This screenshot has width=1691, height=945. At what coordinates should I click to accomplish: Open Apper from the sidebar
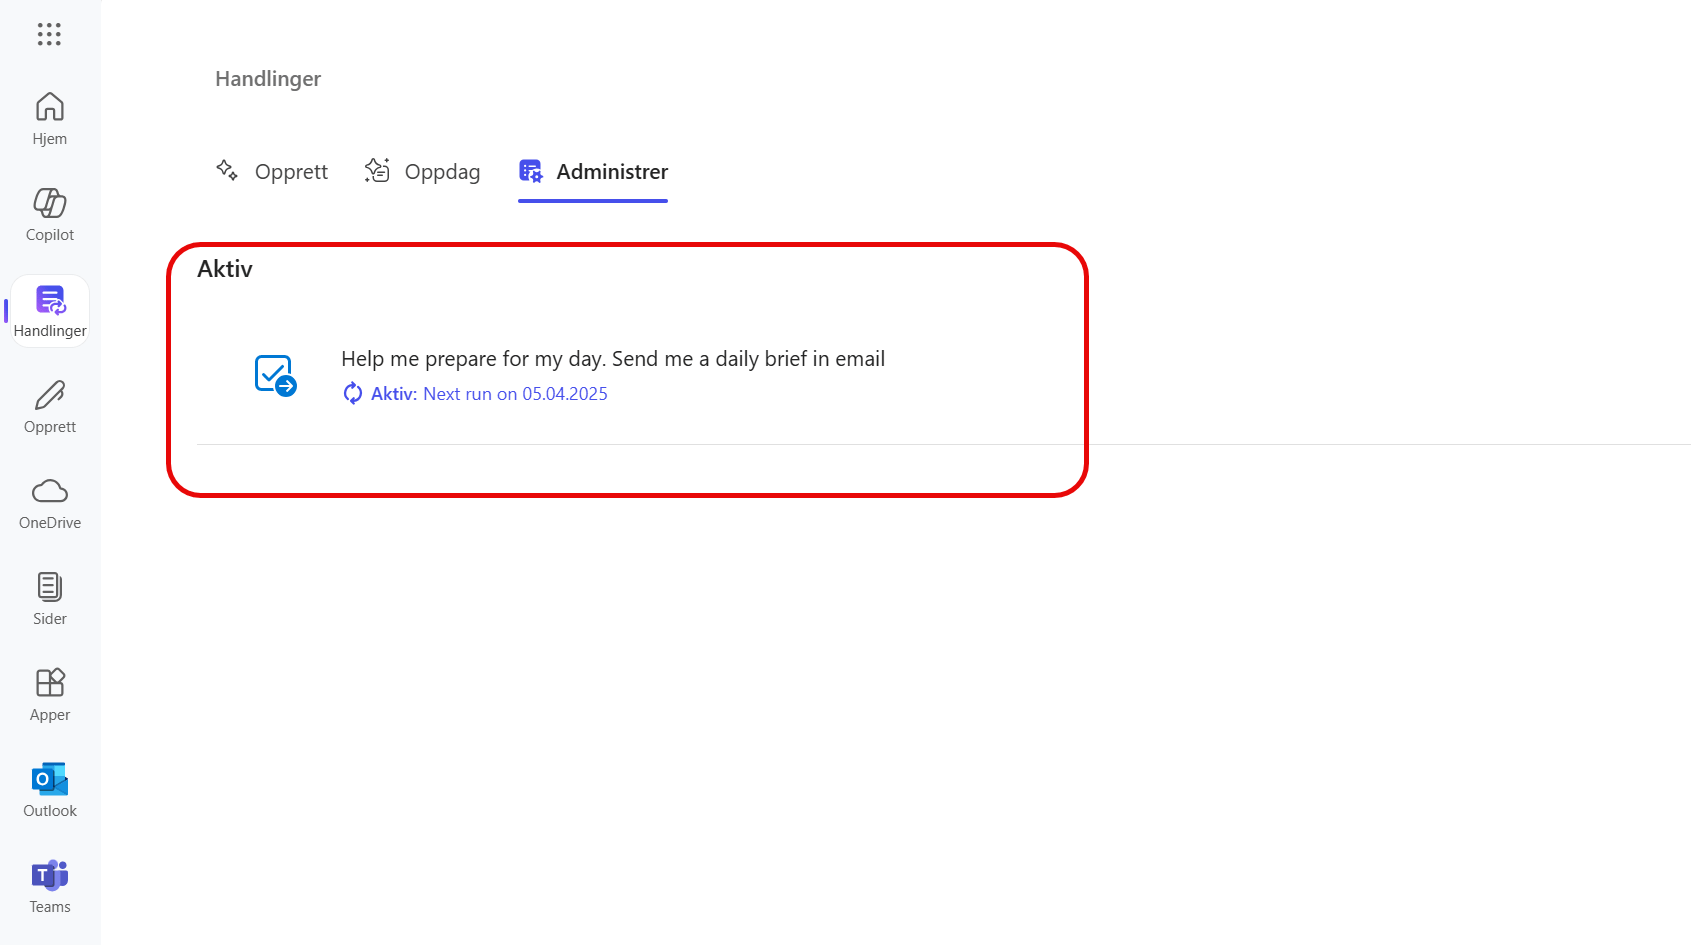(x=49, y=693)
